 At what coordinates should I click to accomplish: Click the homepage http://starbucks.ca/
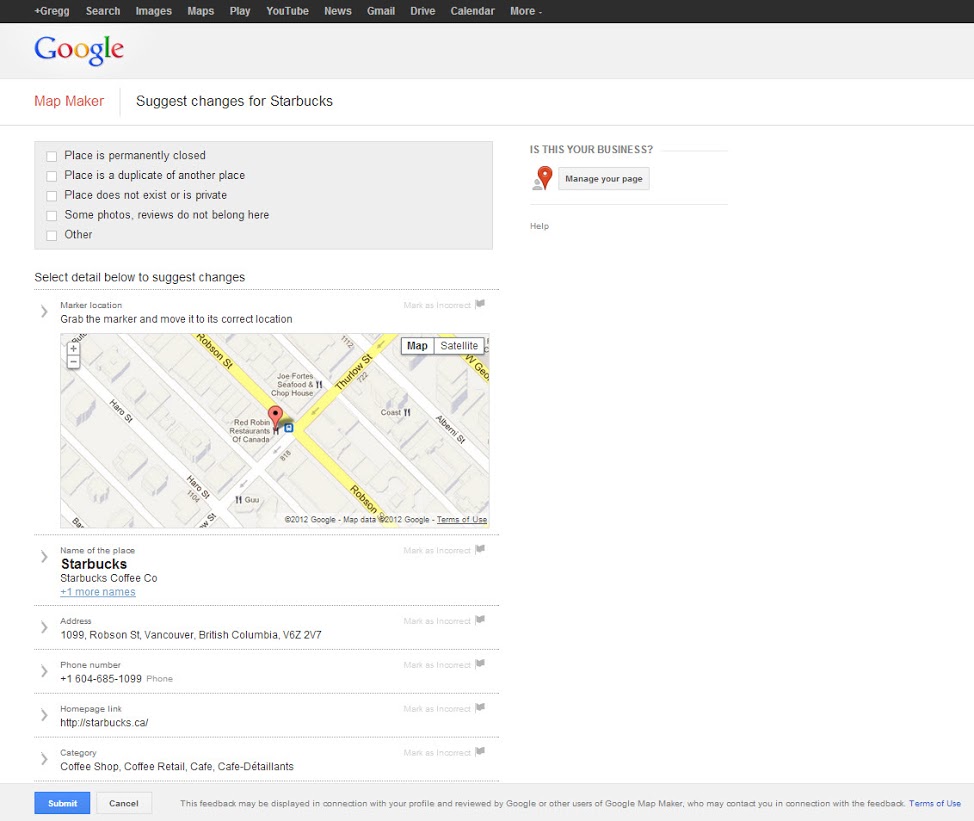pos(104,723)
